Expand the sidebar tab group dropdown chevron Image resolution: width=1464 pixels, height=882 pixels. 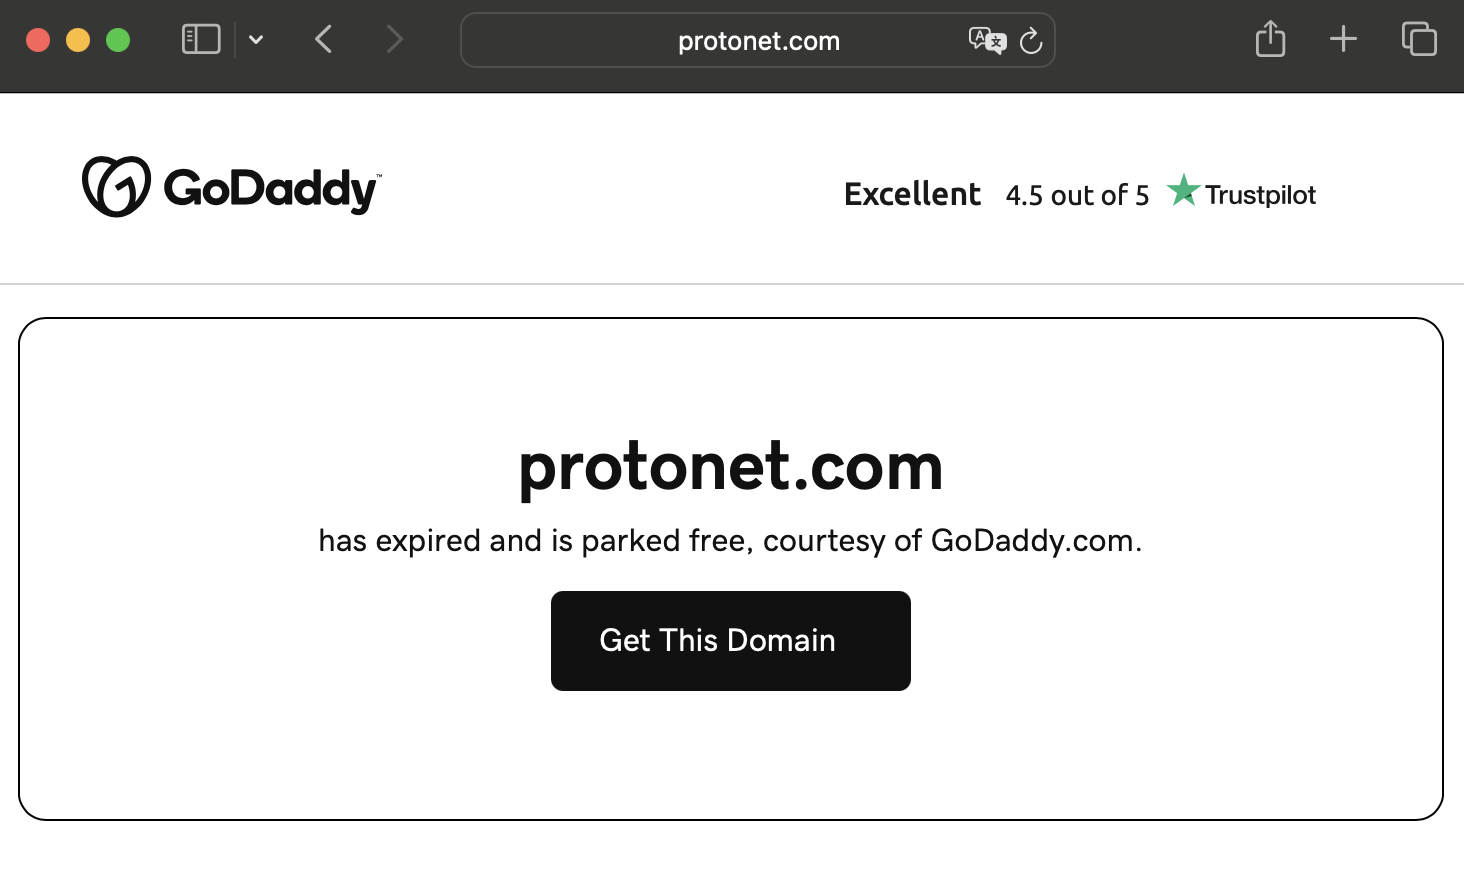click(x=256, y=40)
